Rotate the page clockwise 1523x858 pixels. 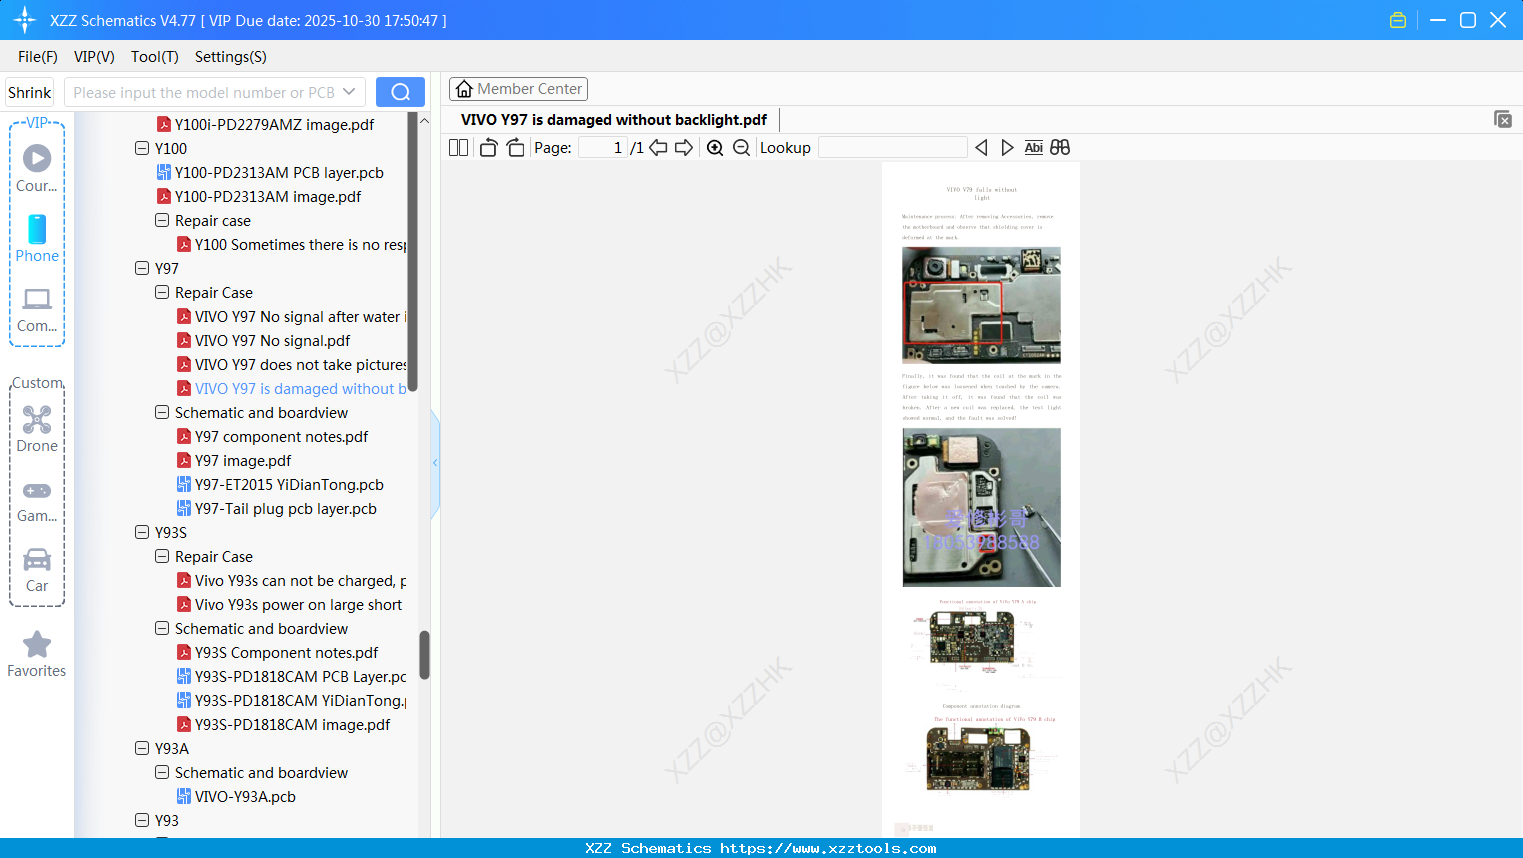coord(515,148)
